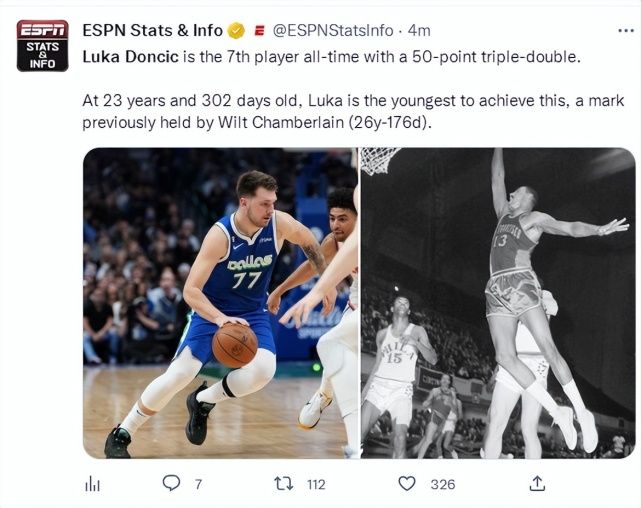This screenshot has height=508, width=641.
Task: Click the reply count of 7
Action: tap(198, 484)
